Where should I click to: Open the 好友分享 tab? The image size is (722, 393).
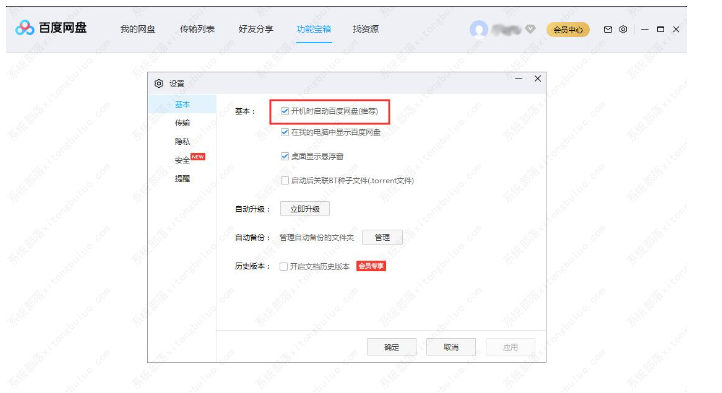256,29
